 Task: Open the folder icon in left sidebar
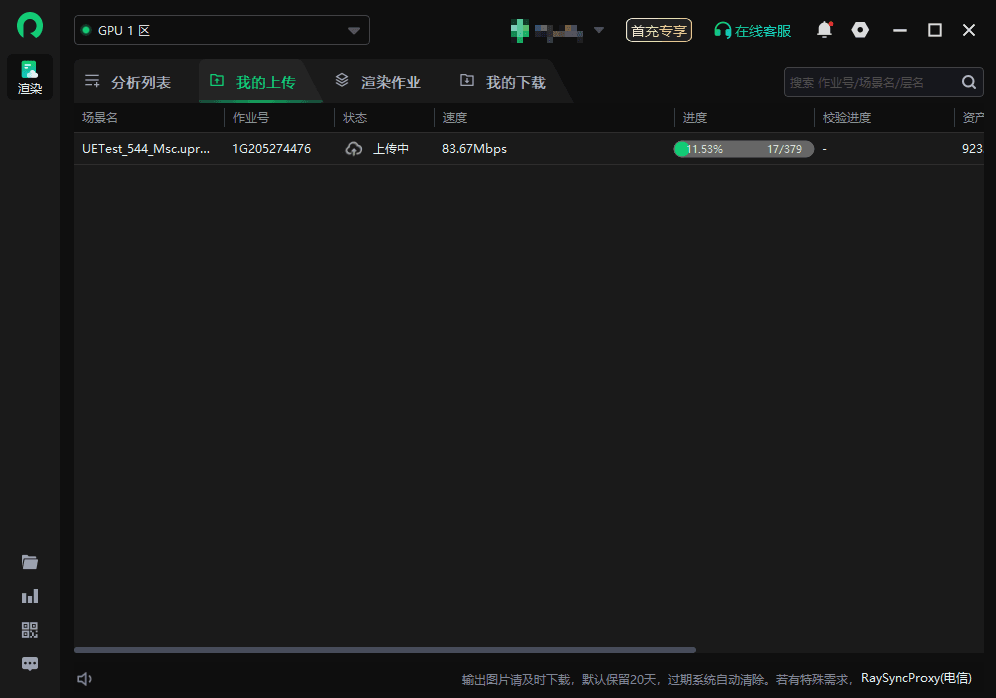30,562
